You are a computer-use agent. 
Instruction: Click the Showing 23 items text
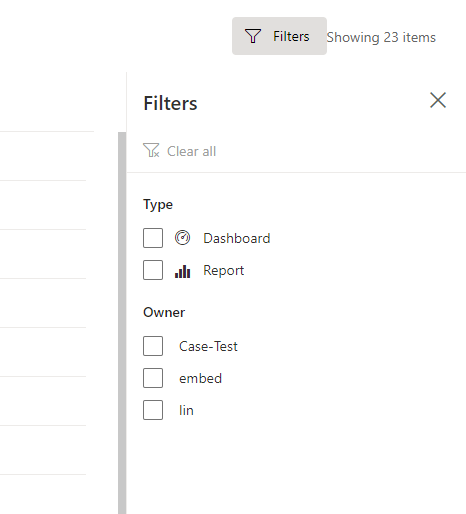(x=381, y=37)
